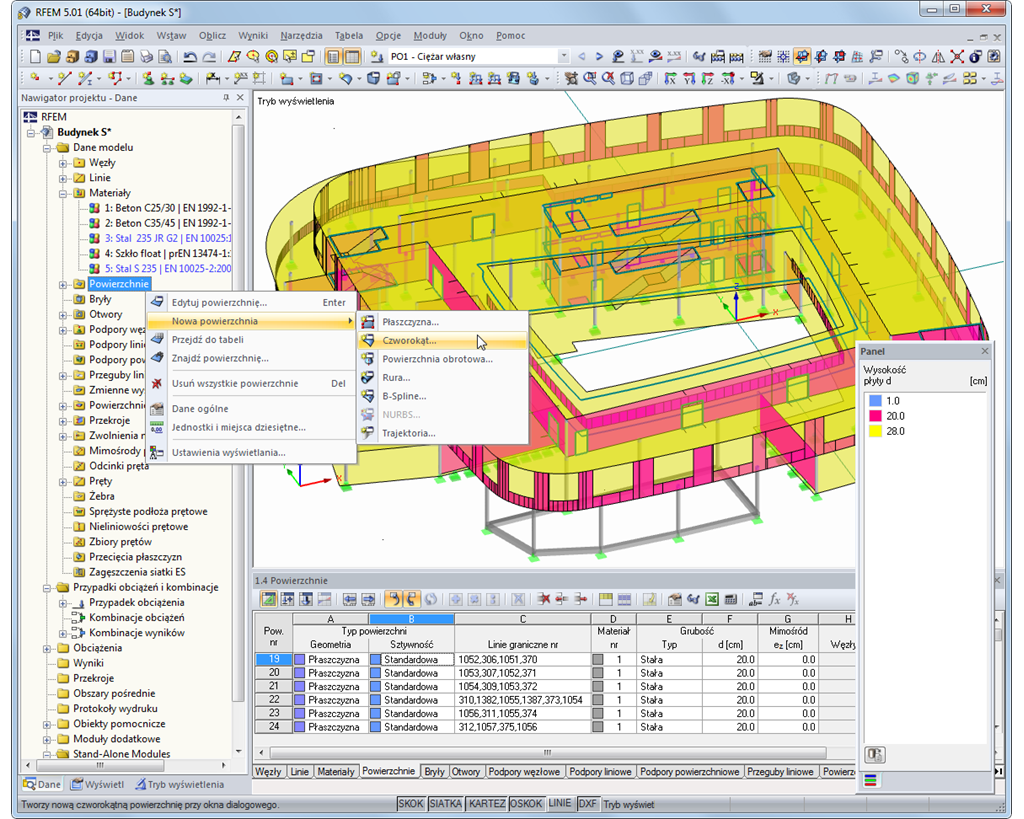Click the Print preview magnifier icon
The height and width of the screenshot is (819, 1024).
click(x=166, y=57)
